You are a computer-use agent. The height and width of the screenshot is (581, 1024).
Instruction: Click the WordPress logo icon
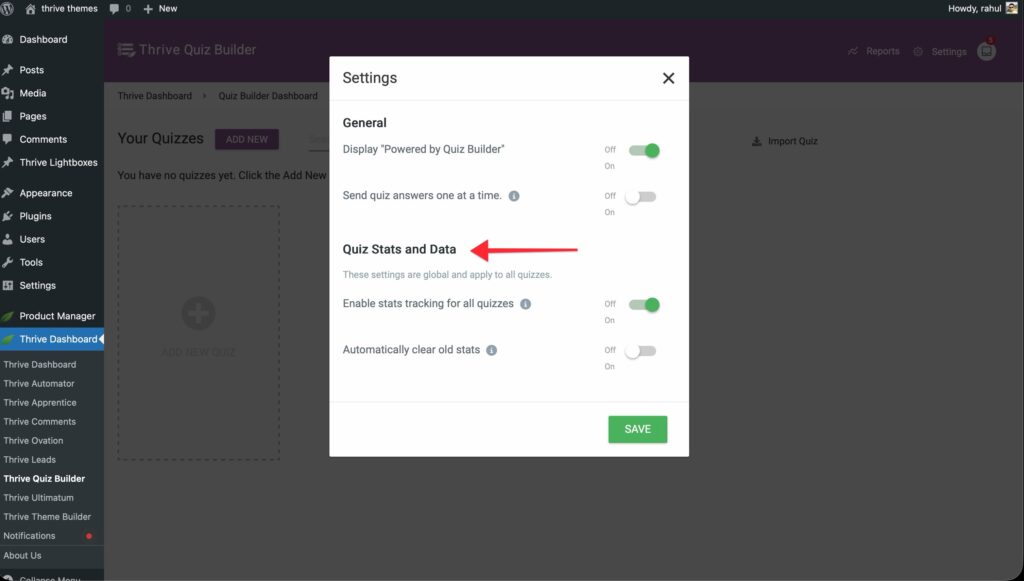click(8, 8)
